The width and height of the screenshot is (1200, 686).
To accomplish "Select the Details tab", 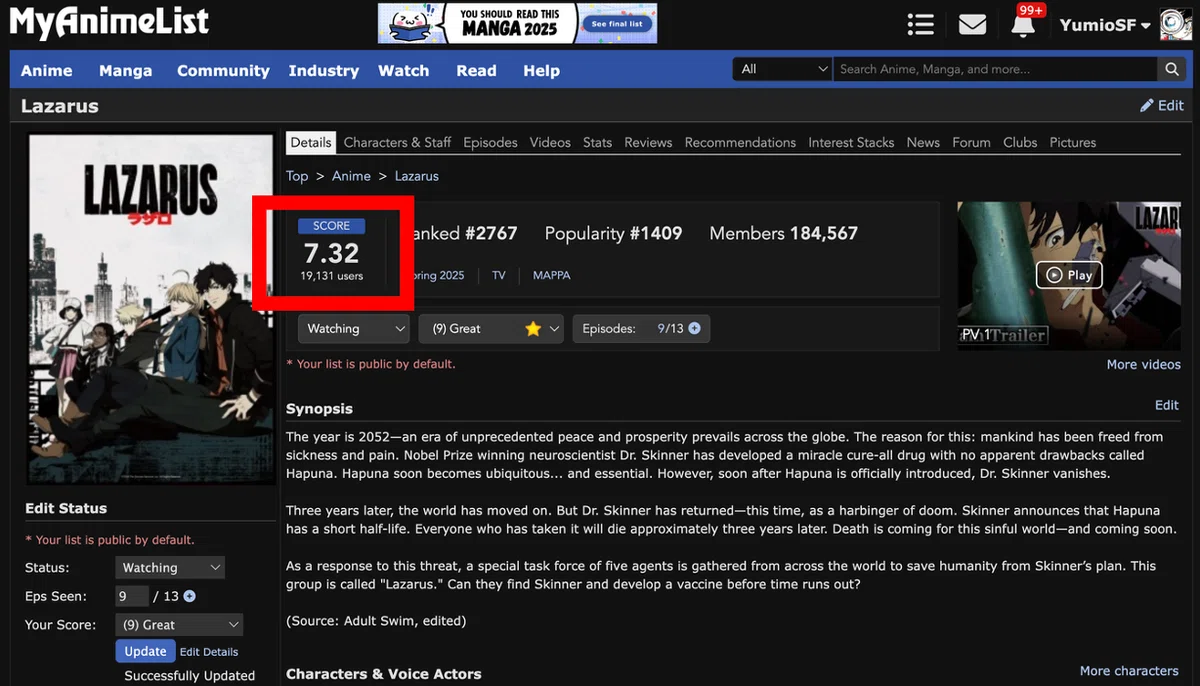I will click(311, 142).
